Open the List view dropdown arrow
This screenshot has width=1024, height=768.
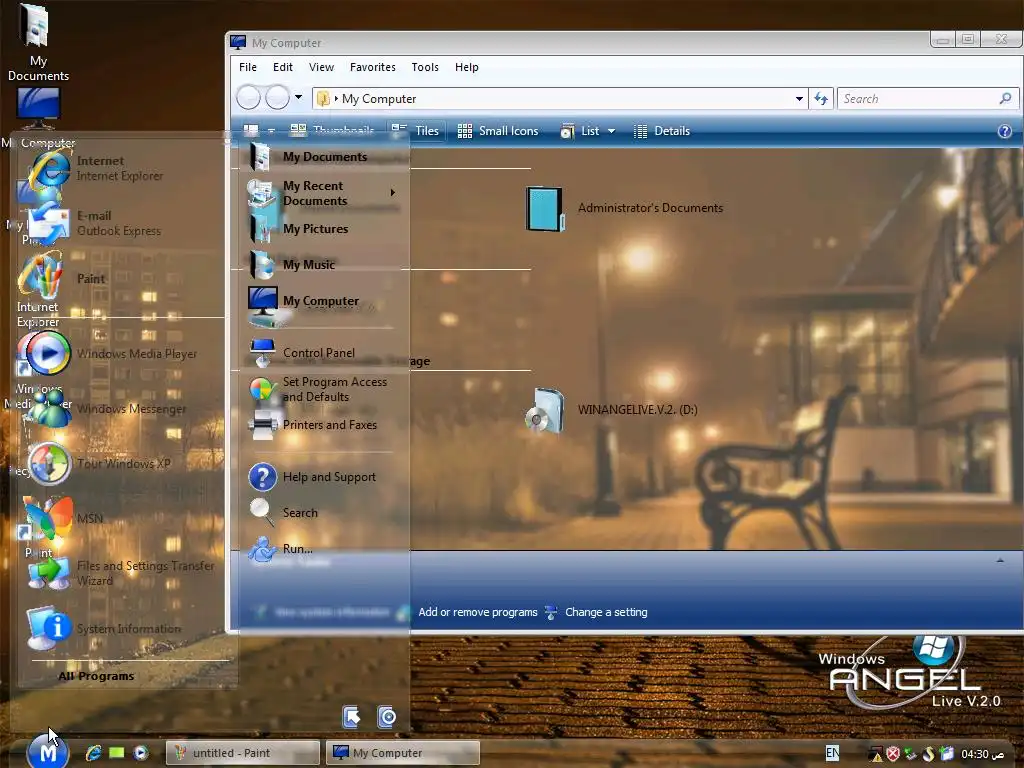pos(611,131)
